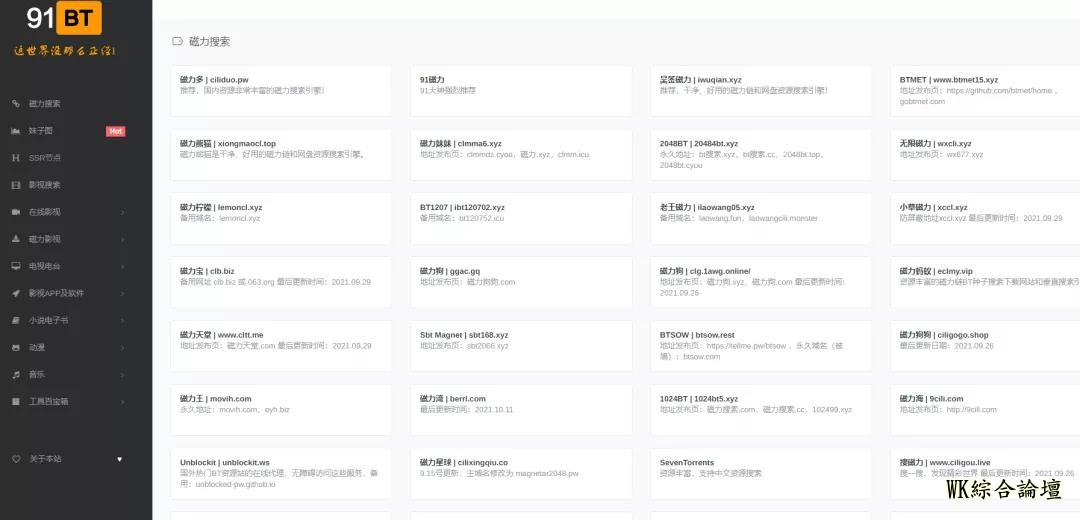Open the BT1207 | ibt120702.xyz card
1080x520 pixels.
[x=521, y=218]
